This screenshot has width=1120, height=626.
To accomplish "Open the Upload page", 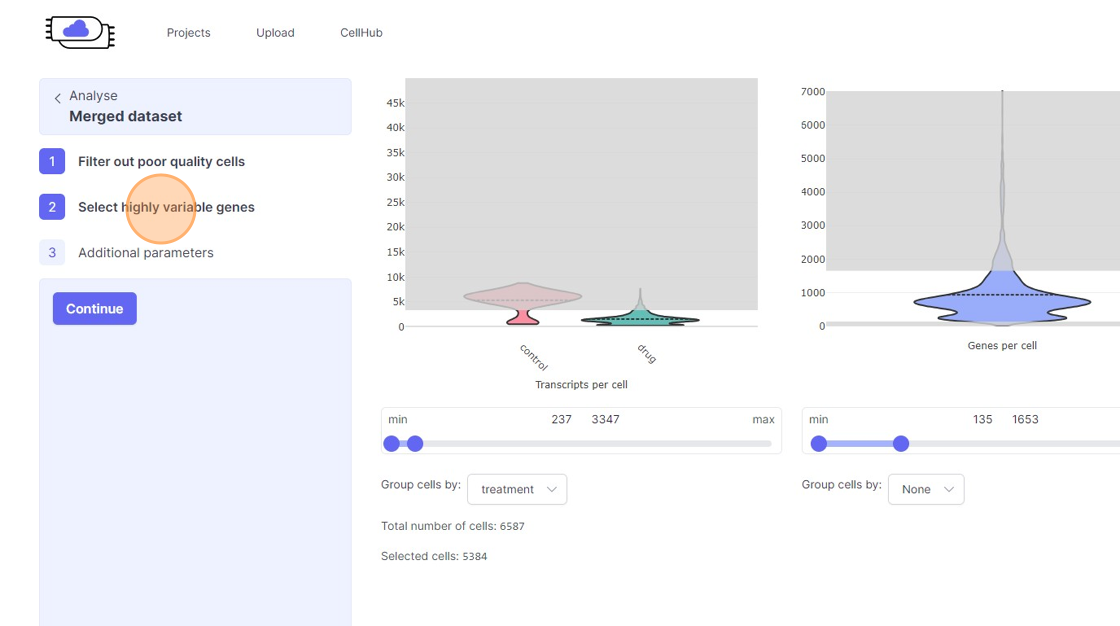I will tap(275, 33).
